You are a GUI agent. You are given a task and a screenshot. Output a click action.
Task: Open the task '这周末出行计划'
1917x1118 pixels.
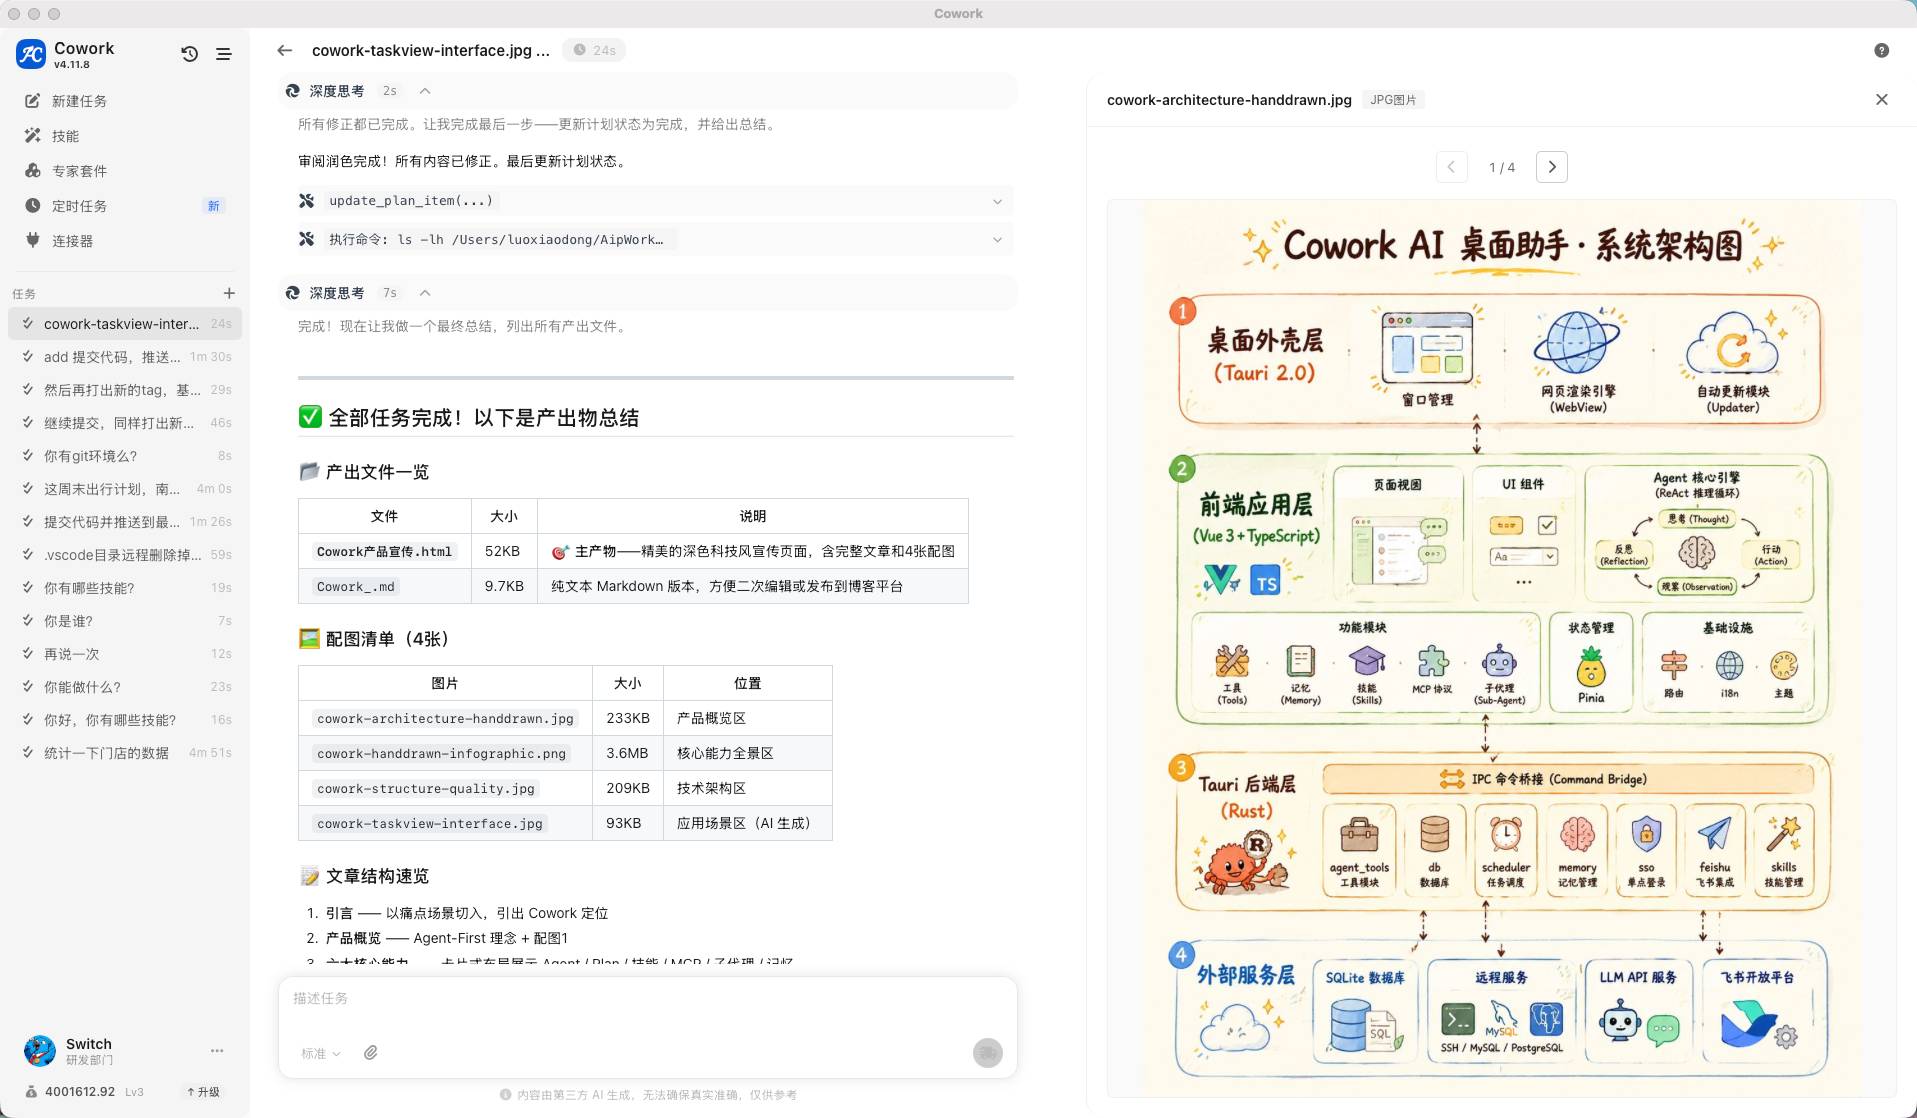(125, 489)
